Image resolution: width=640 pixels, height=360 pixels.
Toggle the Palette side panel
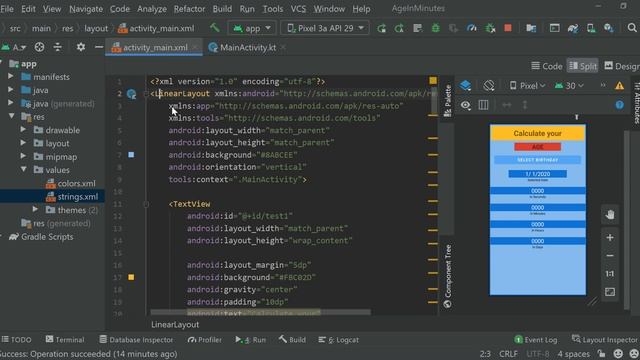pyautogui.click(x=448, y=100)
